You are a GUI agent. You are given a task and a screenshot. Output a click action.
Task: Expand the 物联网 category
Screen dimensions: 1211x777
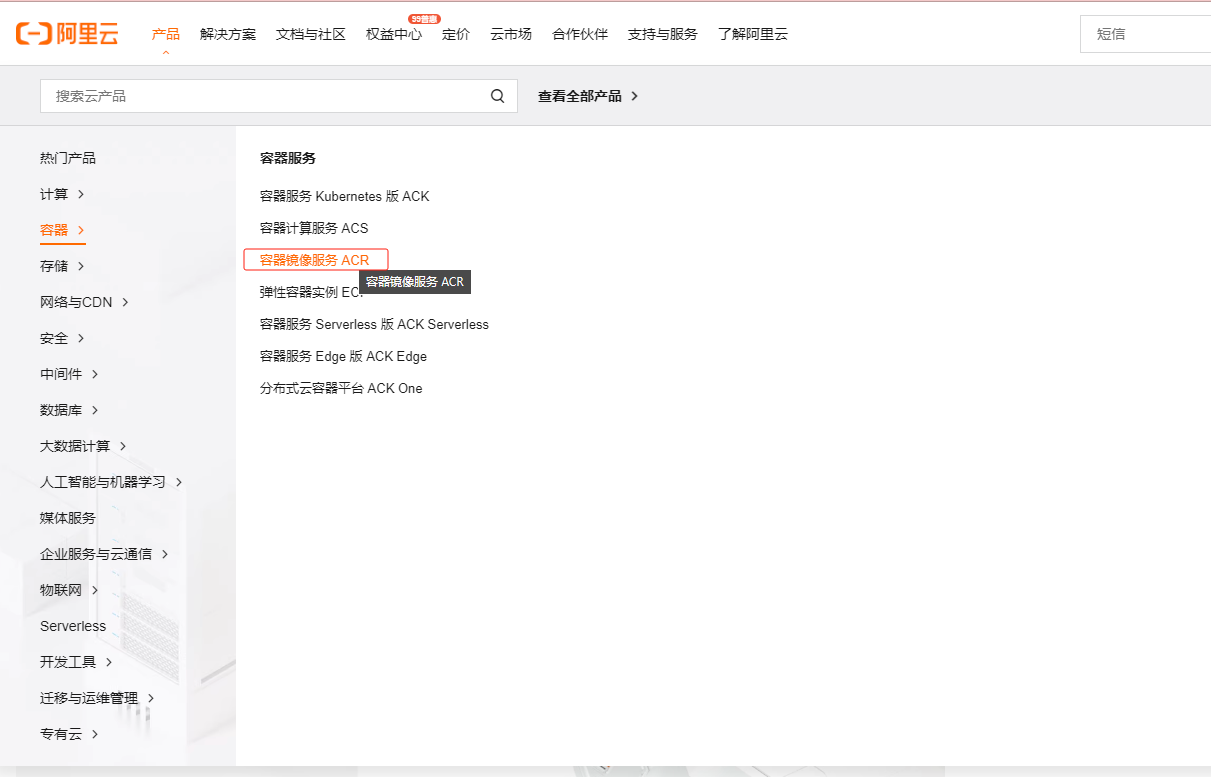[69, 590]
